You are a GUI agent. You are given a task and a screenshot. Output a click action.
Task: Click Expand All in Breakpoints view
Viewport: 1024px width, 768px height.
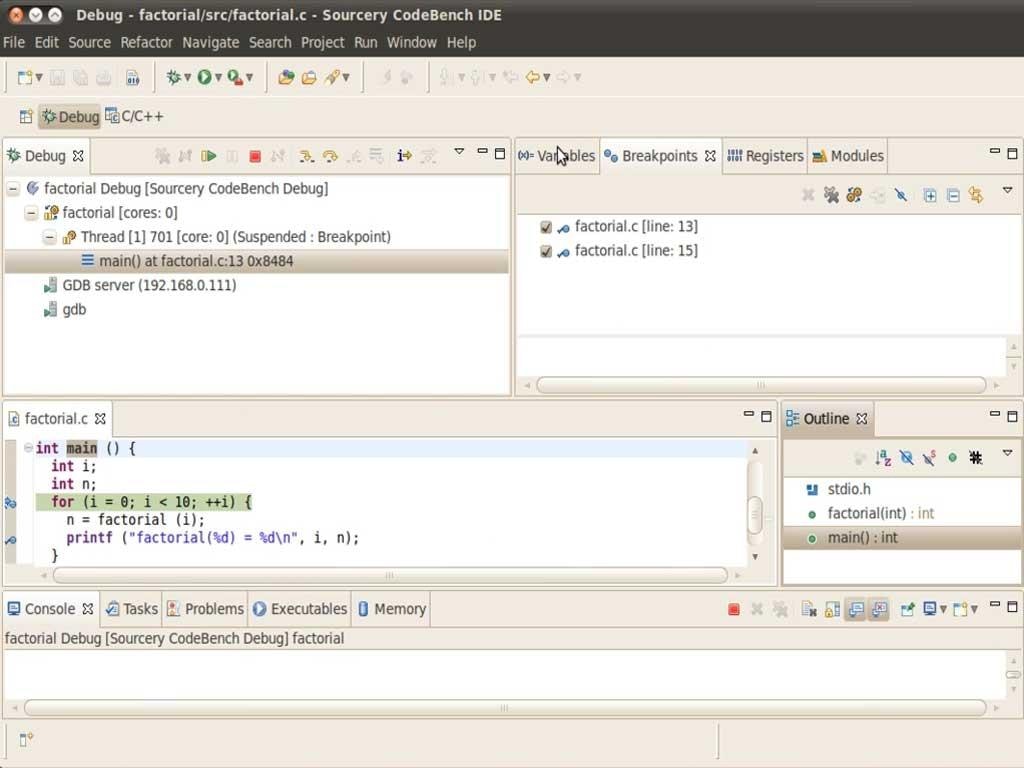[x=930, y=195]
